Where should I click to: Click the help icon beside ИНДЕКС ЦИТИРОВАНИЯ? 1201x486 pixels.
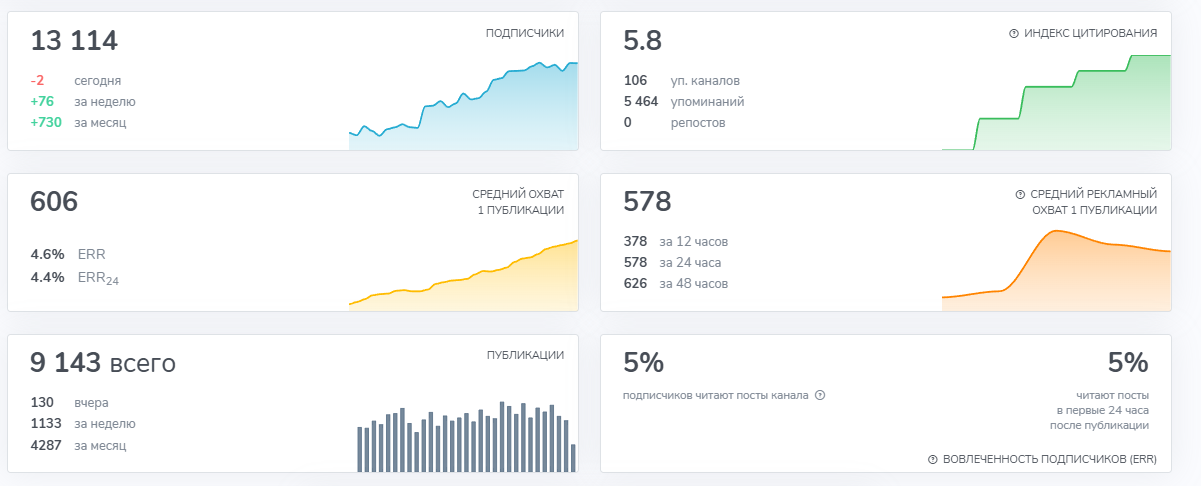[1014, 33]
